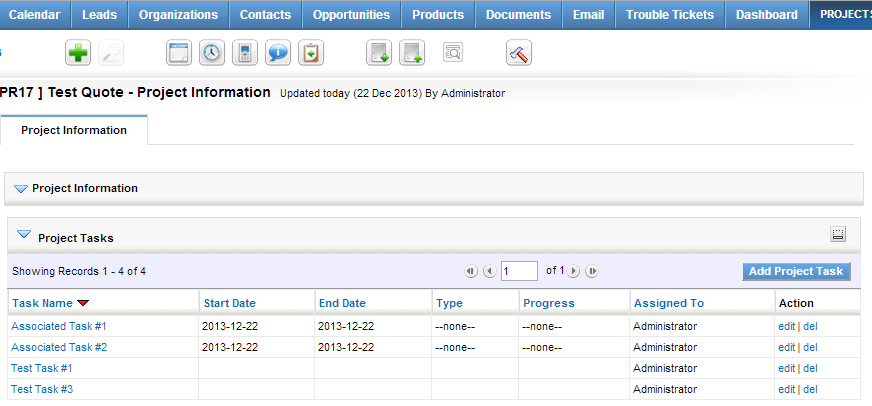Open the clock icon in toolbar
The height and width of the screenshot is (406, 872).
(x=212, y=53)
